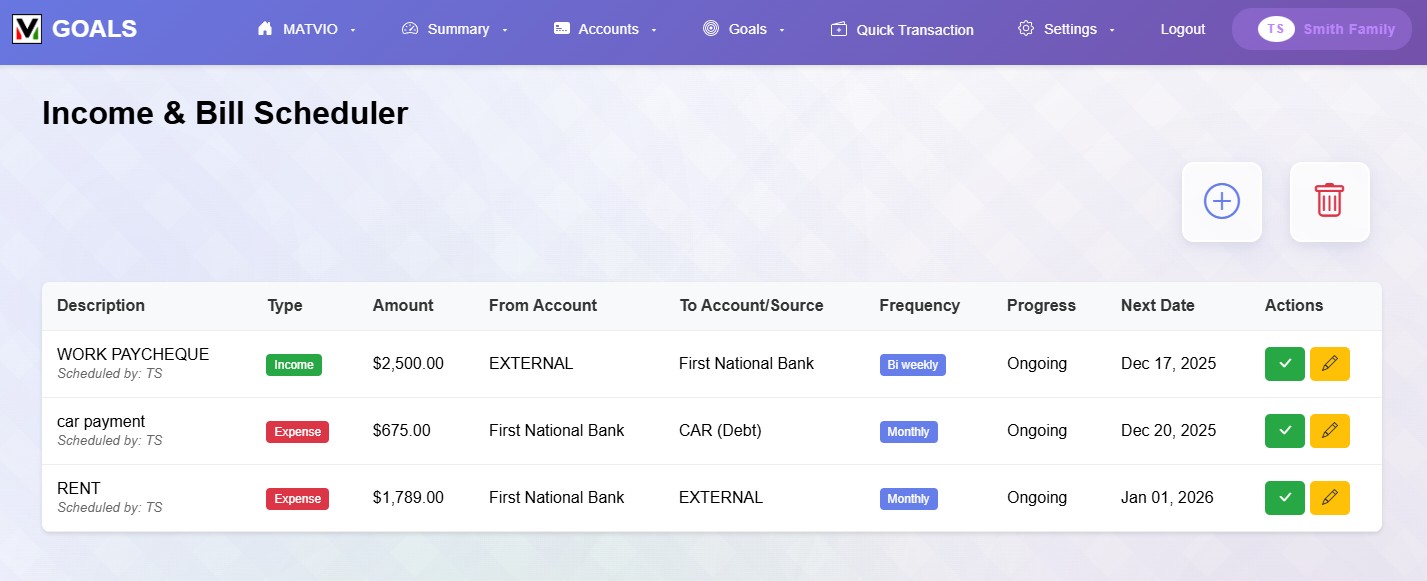Open Quick Transaction from the navbar
The image size is (1427, 581).
pyautogui.click(x=902, y=30)
